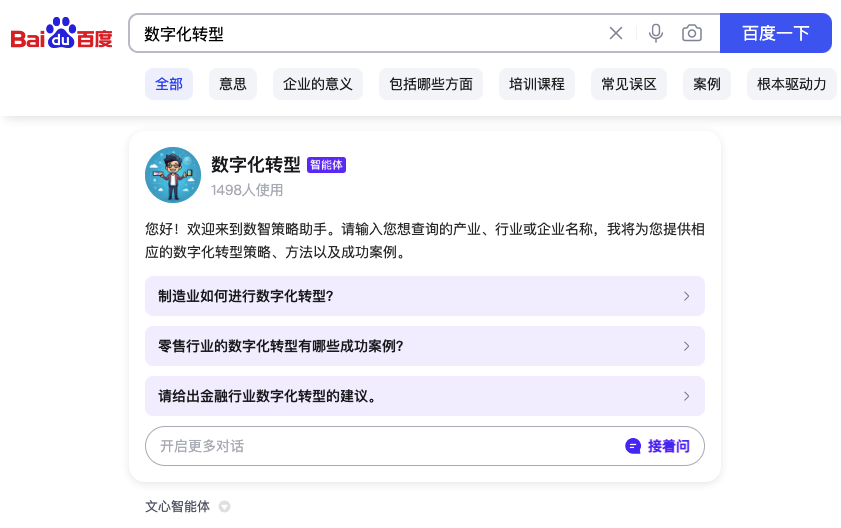Ask 请给出金融行业数字化转型的建议
Viewport: 841px width, 528px height.
pyautogui.click(x=425, y=396)
